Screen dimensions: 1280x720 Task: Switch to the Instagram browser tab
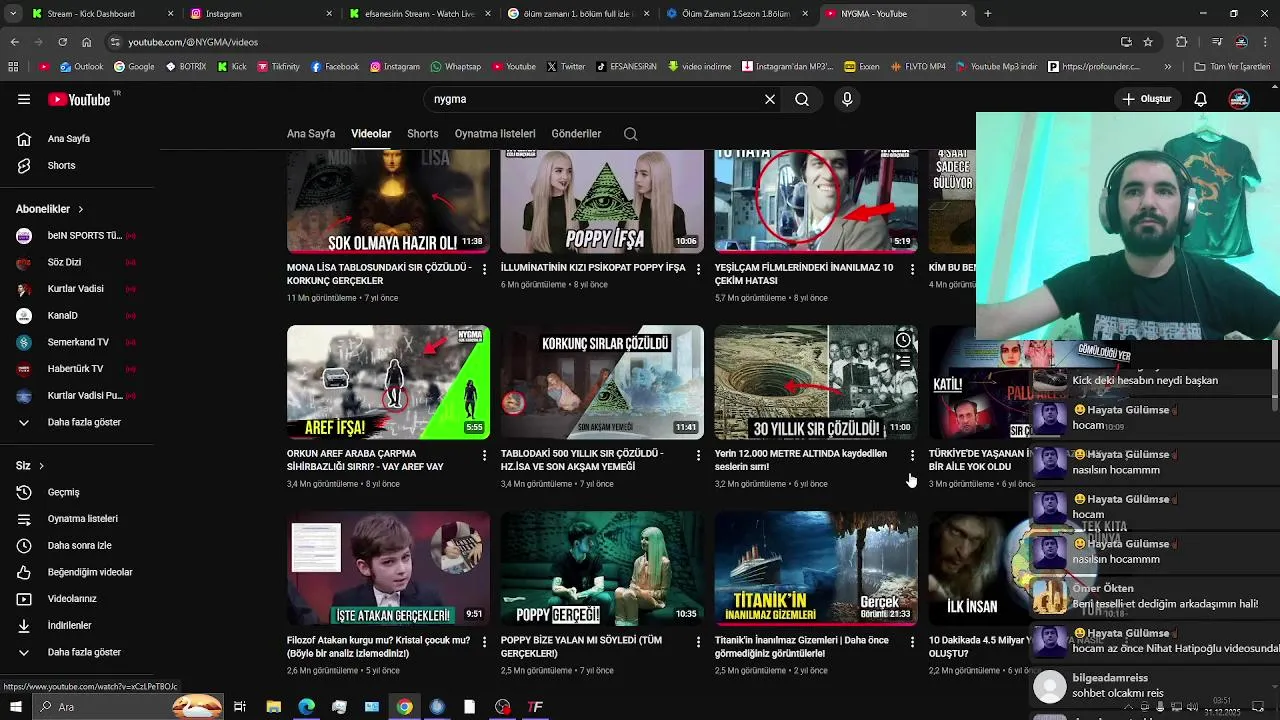[259, 14]
